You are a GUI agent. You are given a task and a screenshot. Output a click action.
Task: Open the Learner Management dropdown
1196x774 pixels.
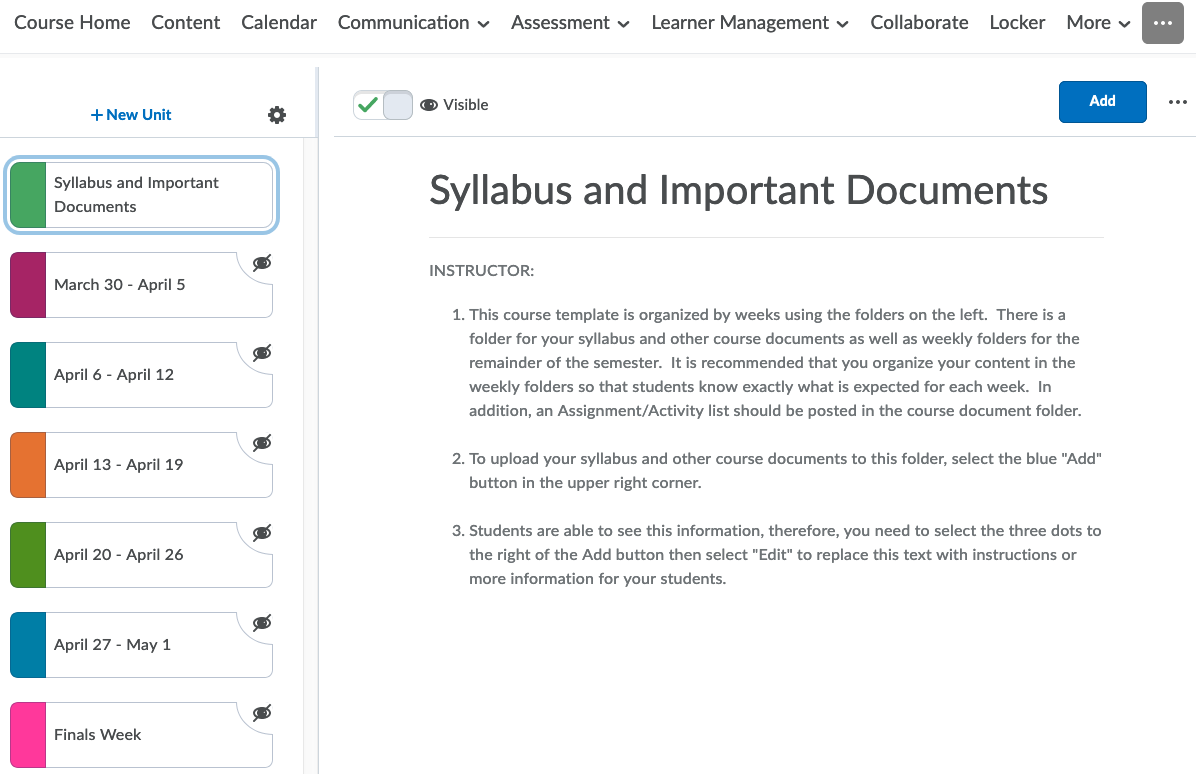coord(749,23)
